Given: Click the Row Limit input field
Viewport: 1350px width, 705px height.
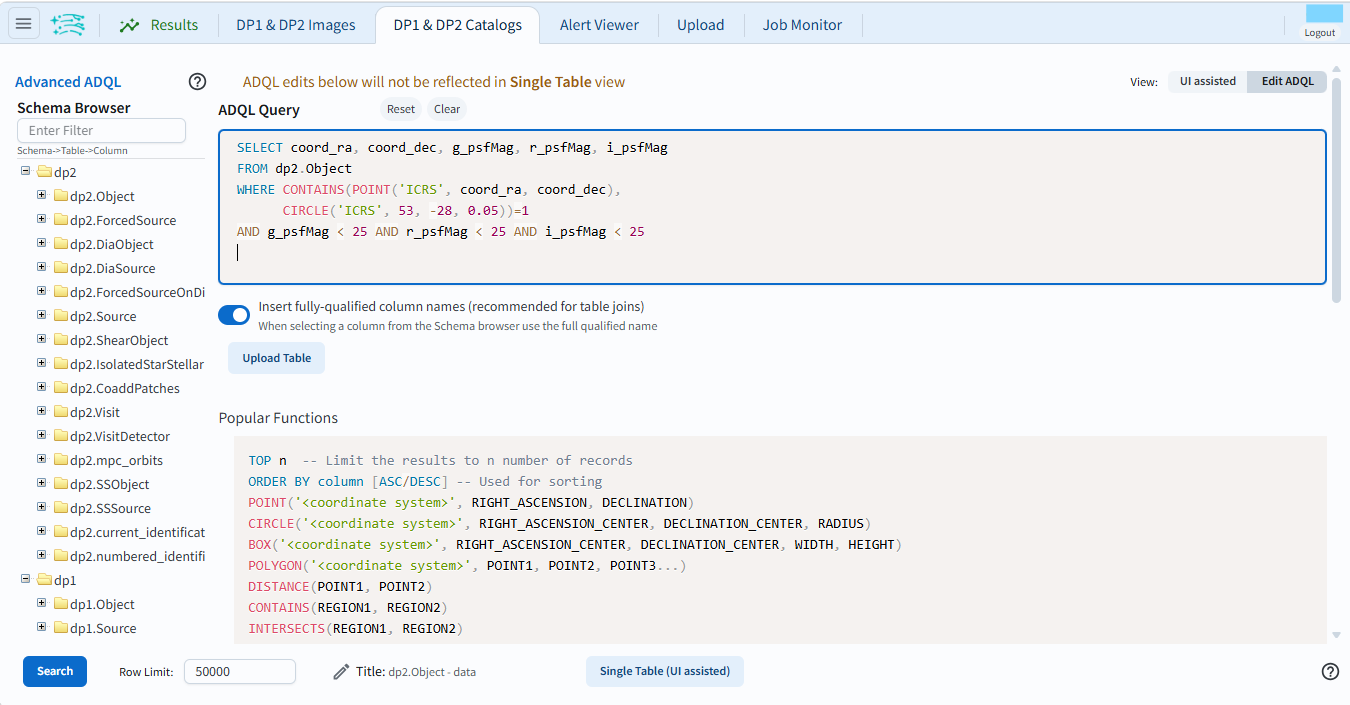Looking at the screenshot, I should click(240, 672).
